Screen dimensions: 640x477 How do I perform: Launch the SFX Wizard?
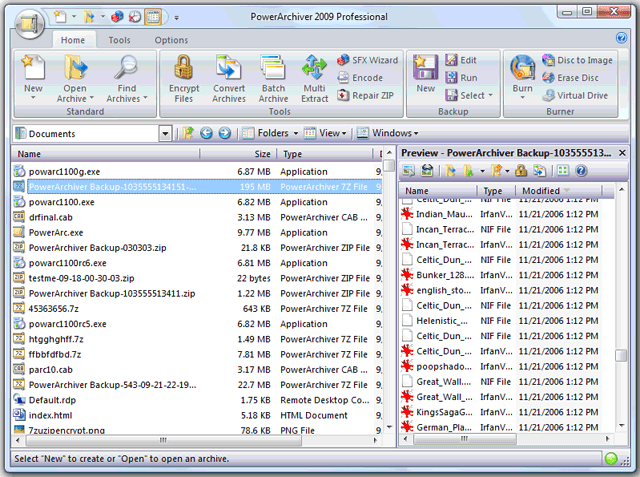click(367, 60)
